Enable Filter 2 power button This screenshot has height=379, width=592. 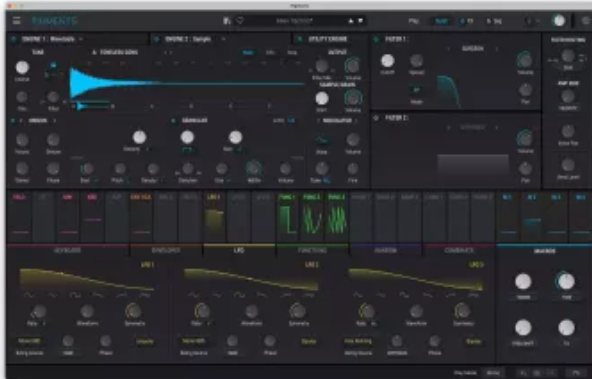pyautogui.click(x=376, y=118)
